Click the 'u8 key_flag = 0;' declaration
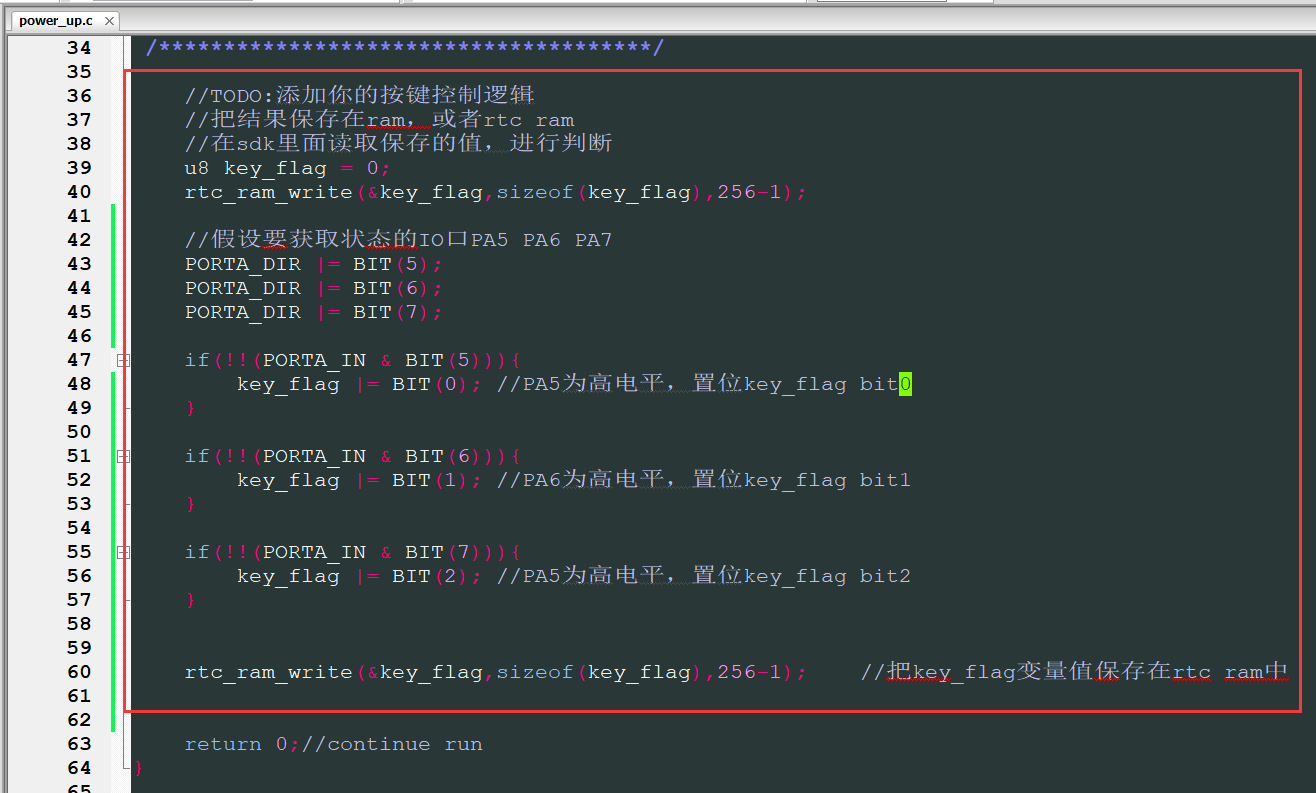 (x=288, y=168)
